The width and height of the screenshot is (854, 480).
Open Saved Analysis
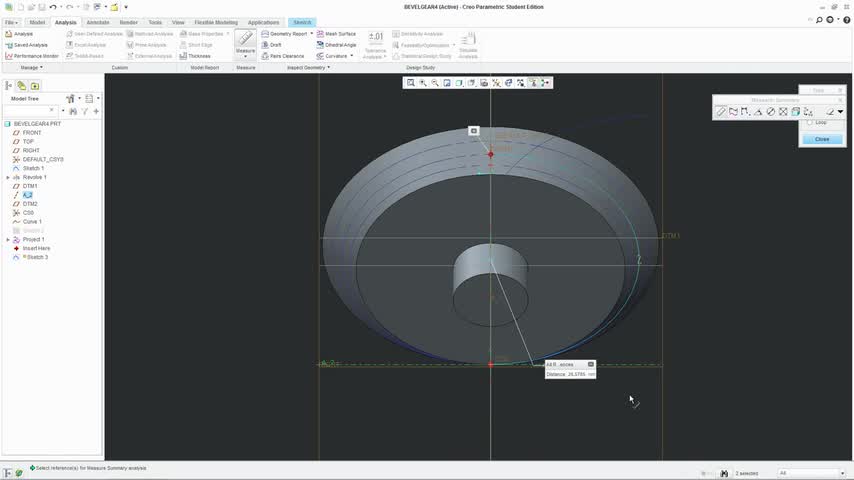click(x=26, y=45)
